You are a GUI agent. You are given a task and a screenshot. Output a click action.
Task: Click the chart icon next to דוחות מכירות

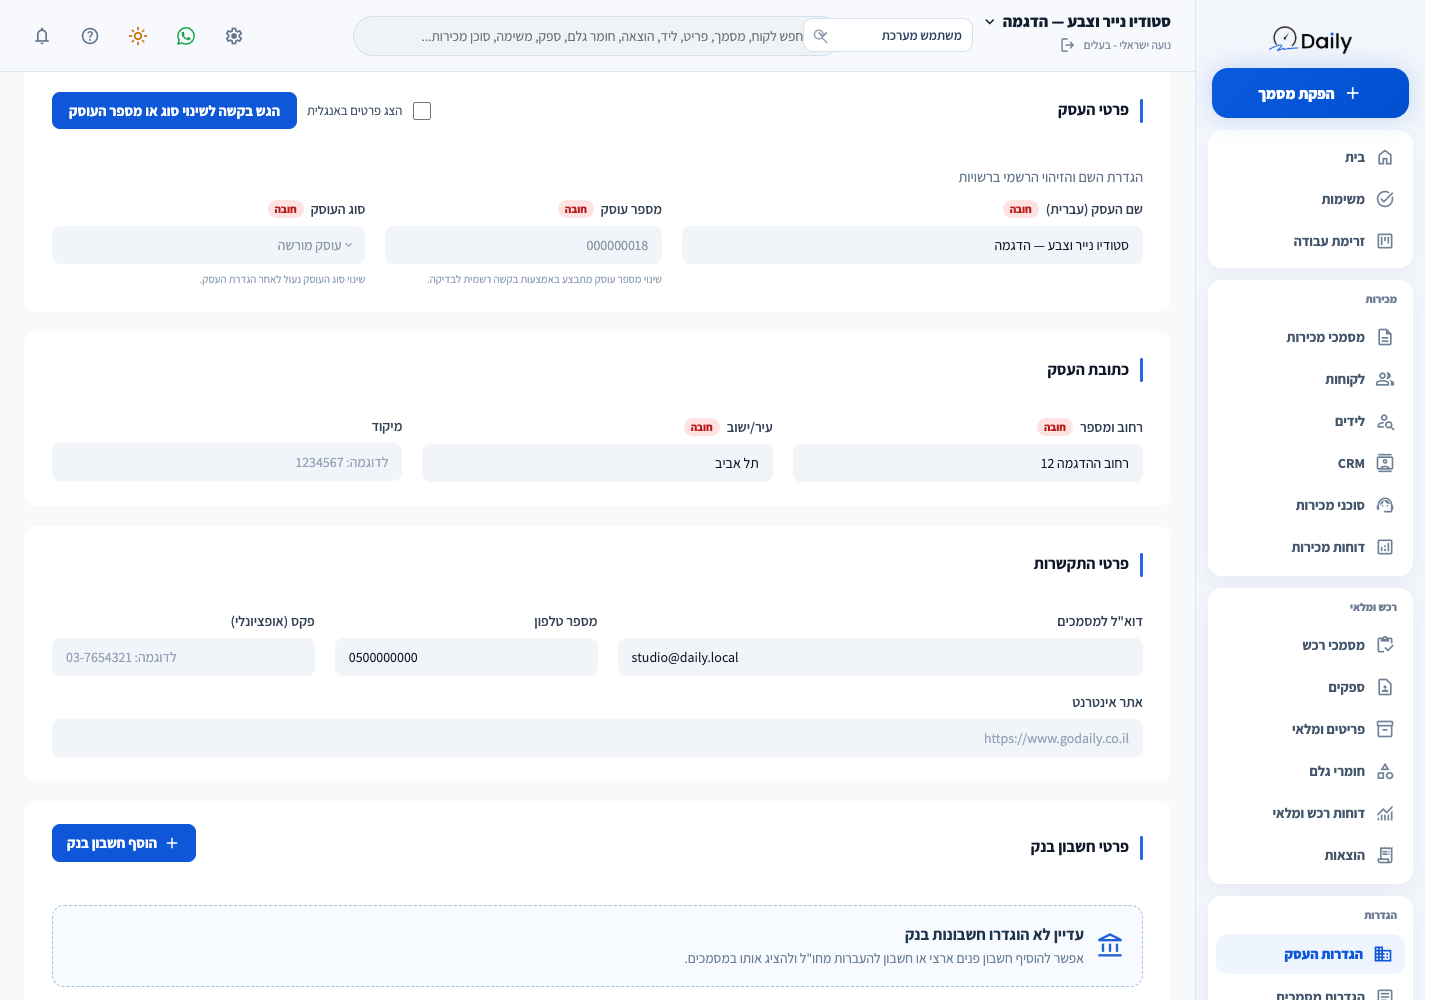(x=1385, y=547)
